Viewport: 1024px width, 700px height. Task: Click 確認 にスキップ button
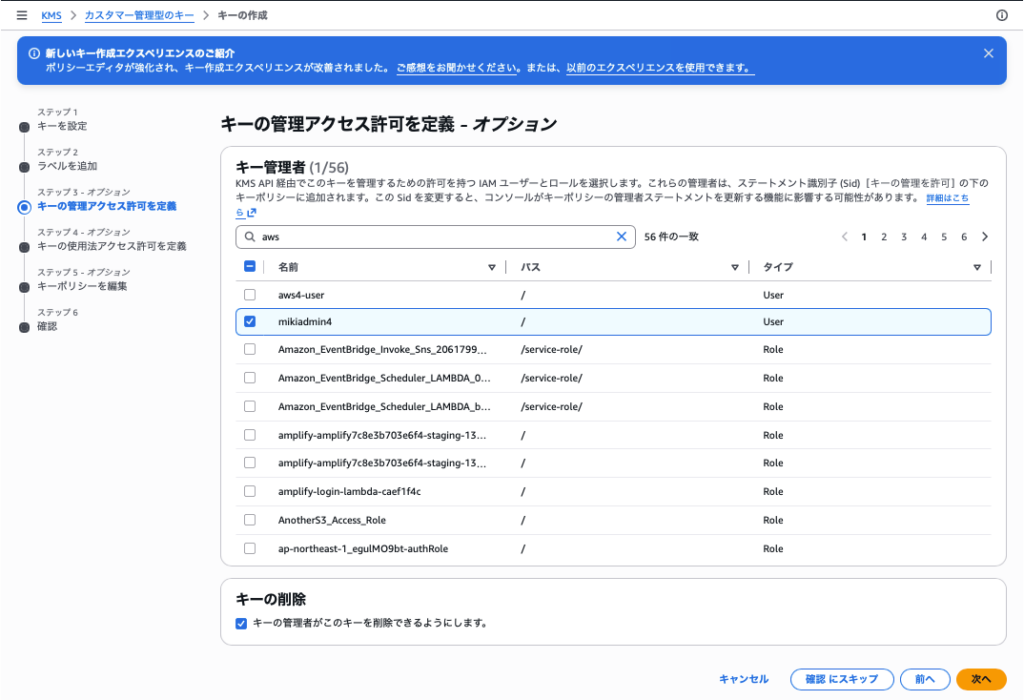point(842,679)
